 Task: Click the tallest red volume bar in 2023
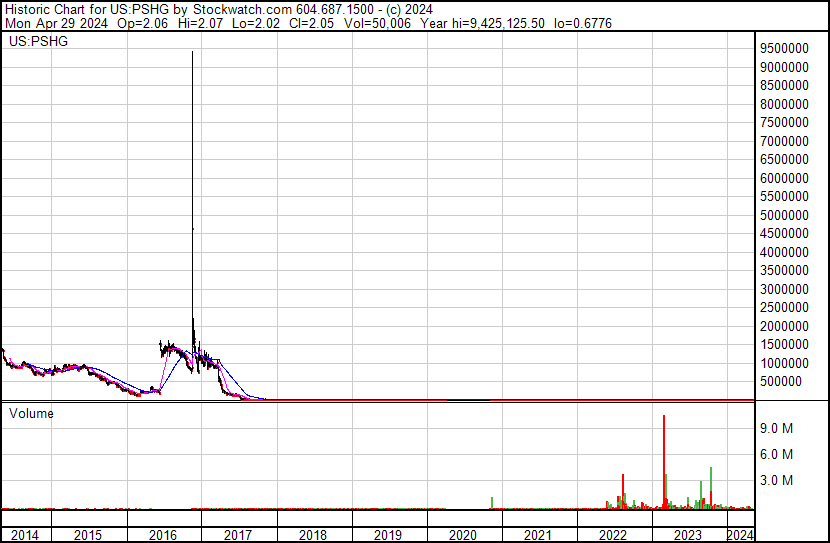click(663, 460)
